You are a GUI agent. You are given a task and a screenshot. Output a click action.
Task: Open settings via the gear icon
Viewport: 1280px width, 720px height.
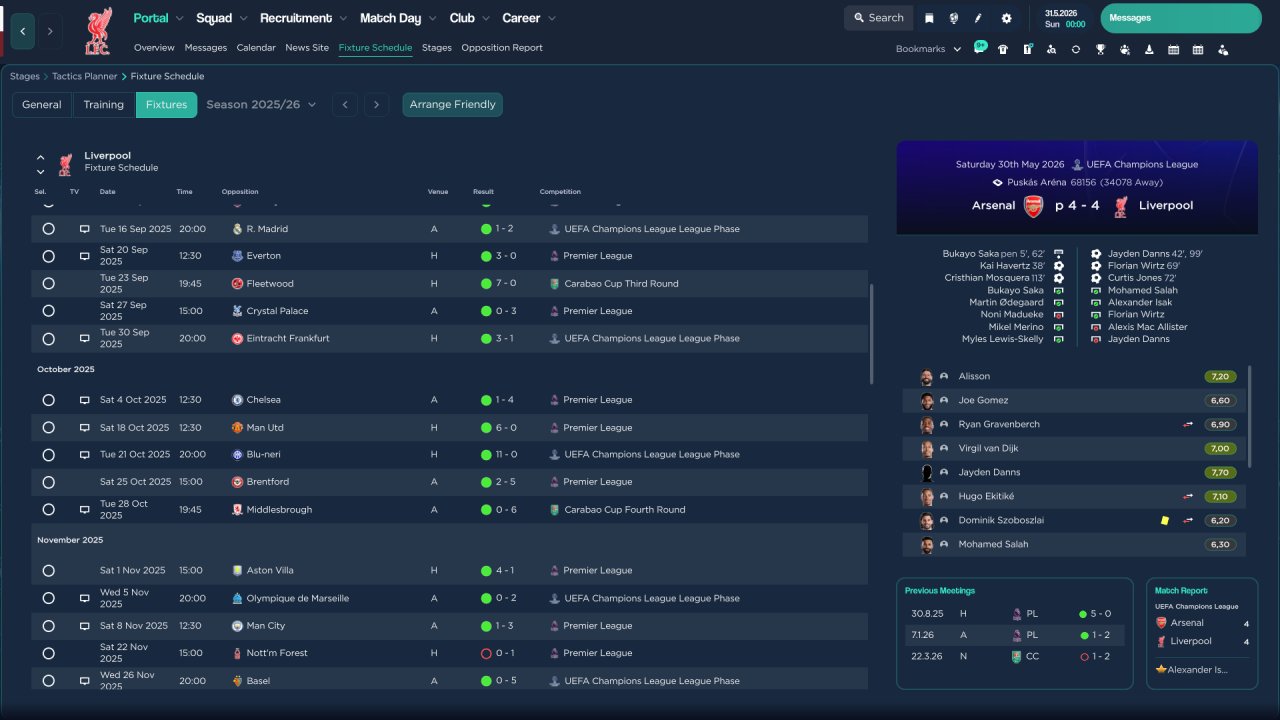click(x=1006, y=18)
